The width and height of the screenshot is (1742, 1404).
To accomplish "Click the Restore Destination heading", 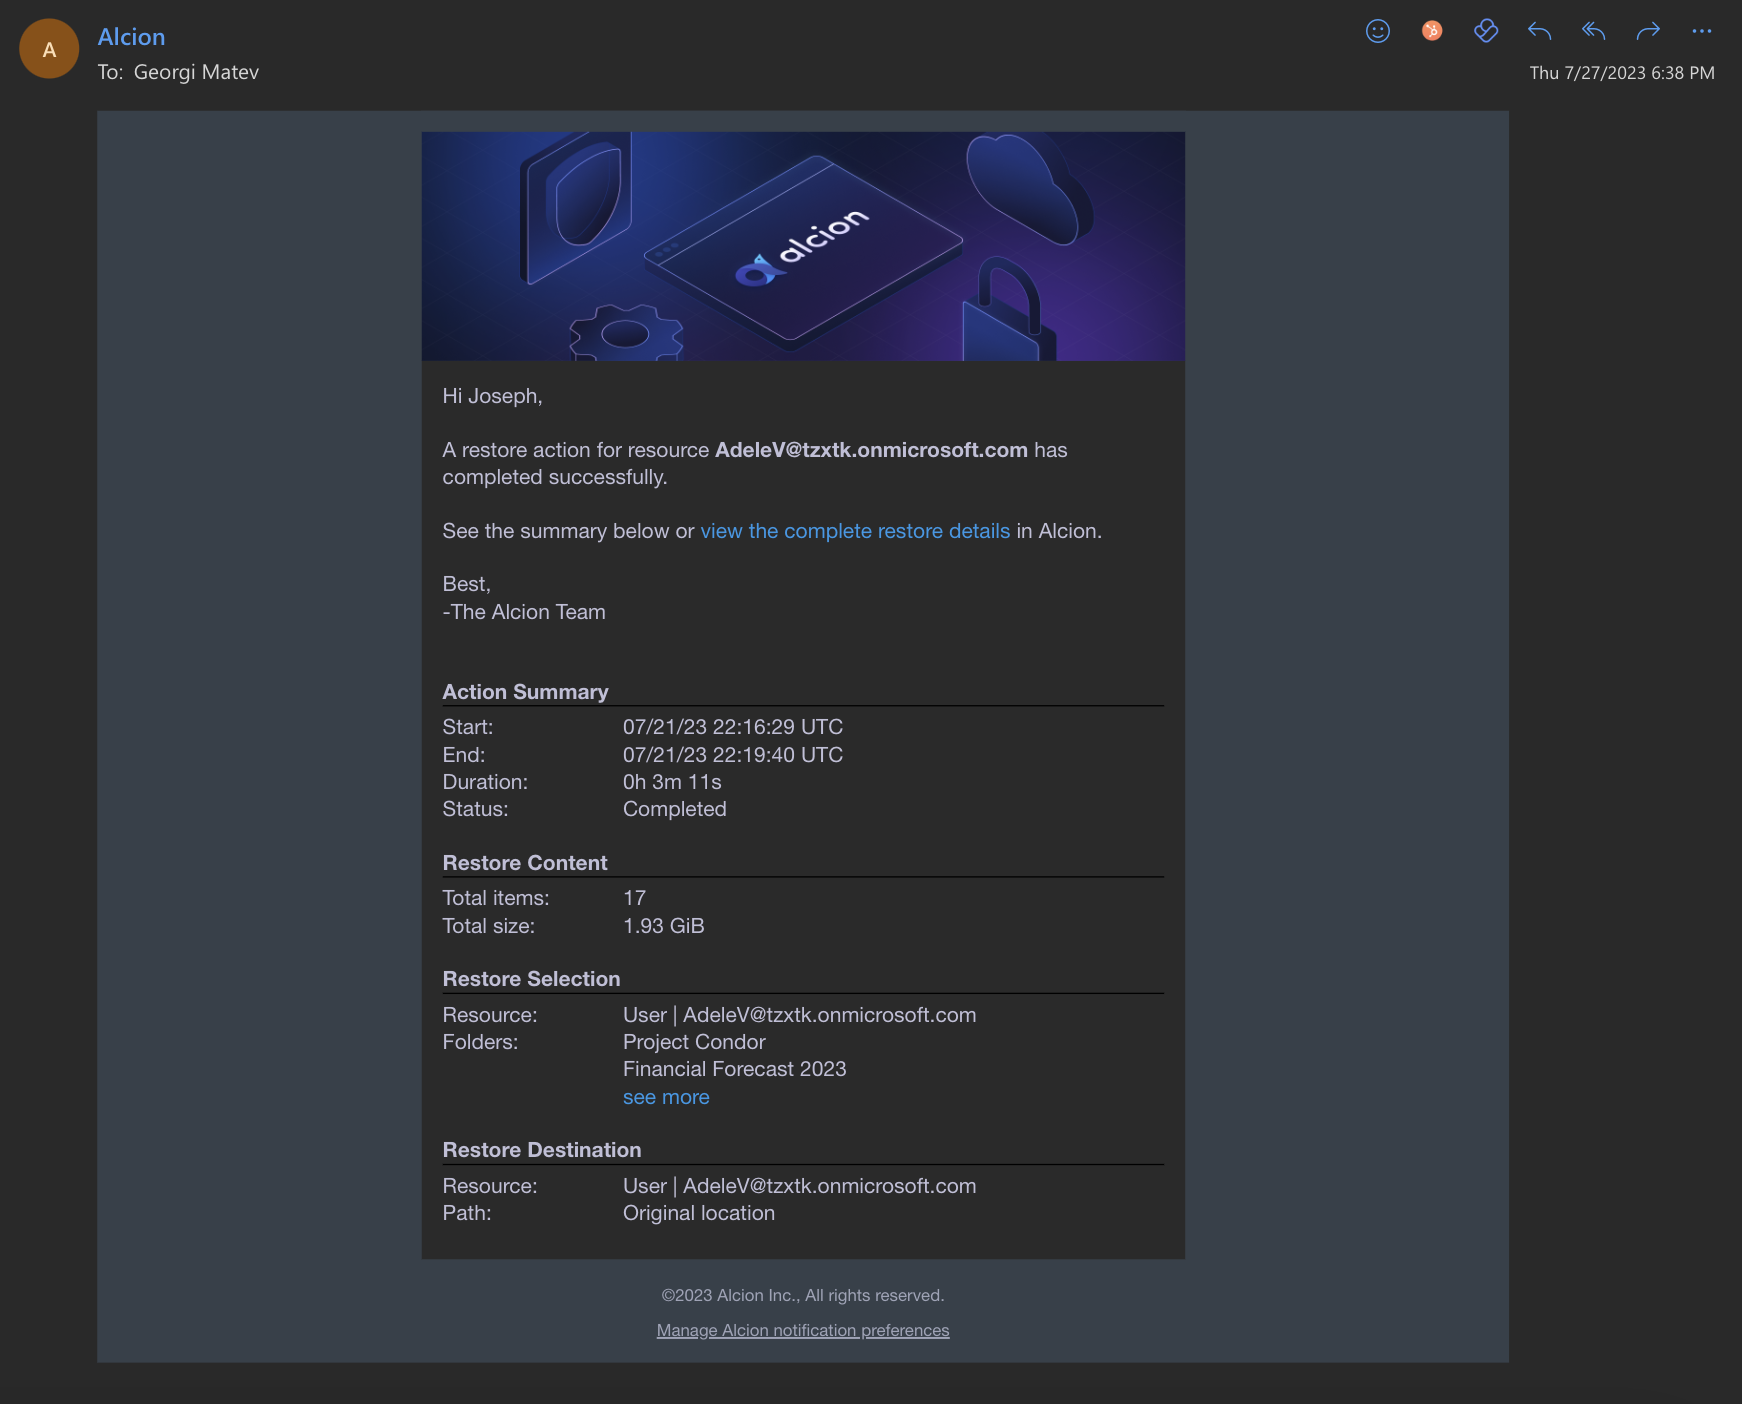I will [x=542, y=1150].
